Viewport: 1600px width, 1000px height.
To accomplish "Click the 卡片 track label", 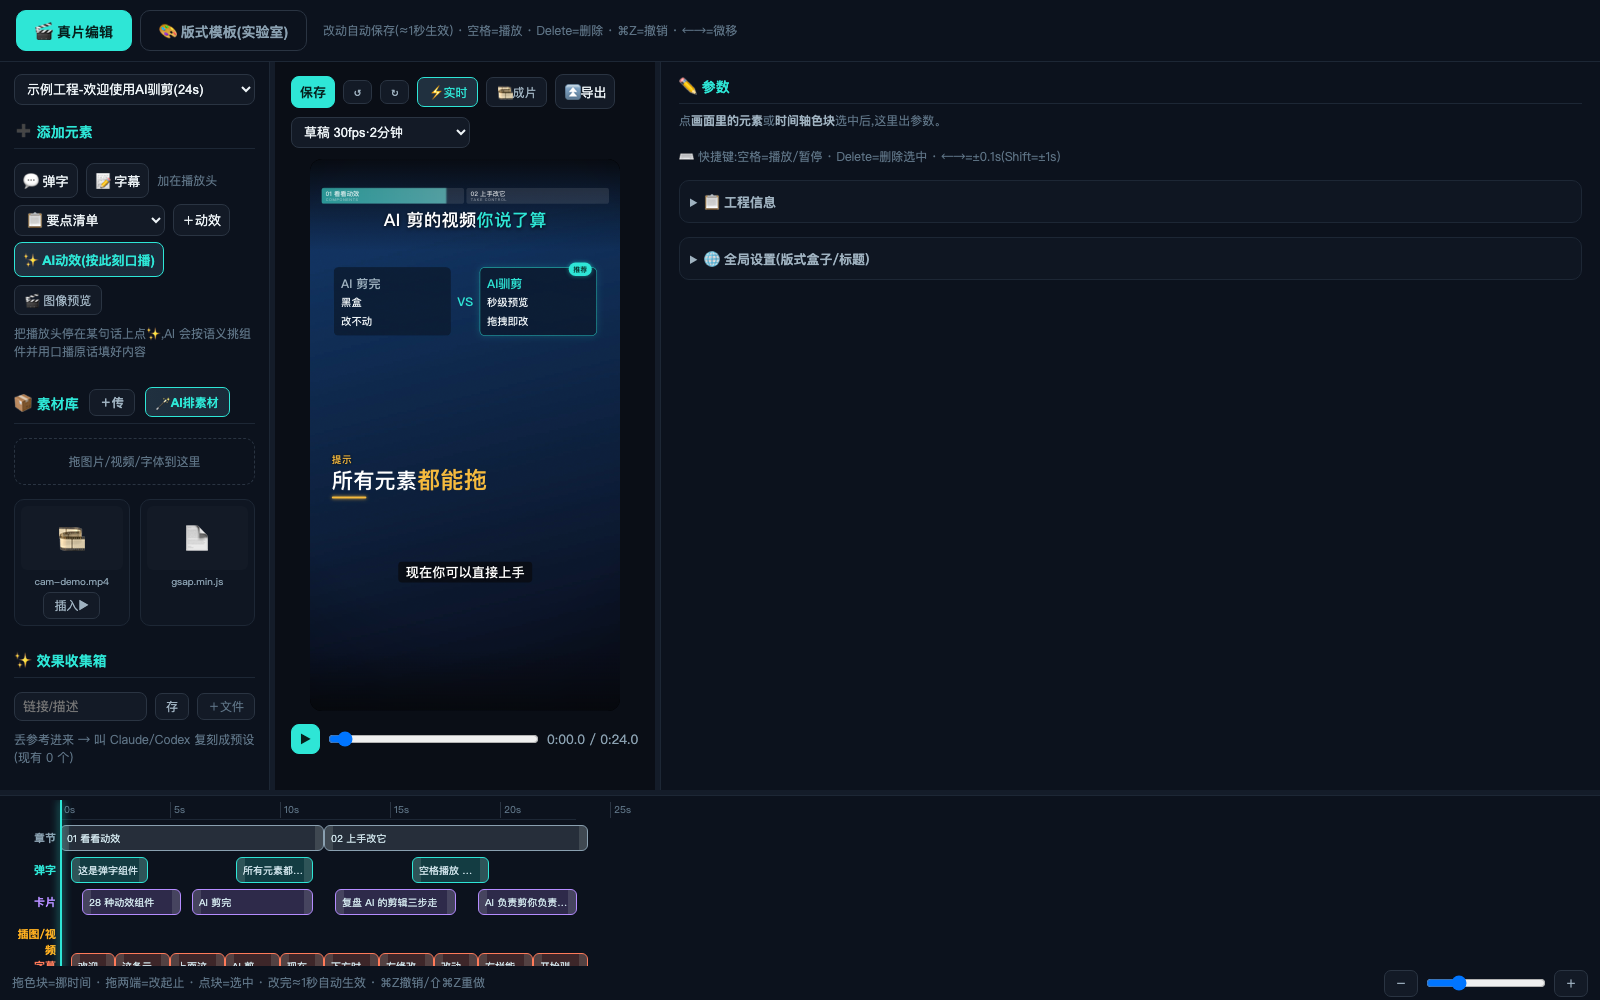I will [45, 902].
